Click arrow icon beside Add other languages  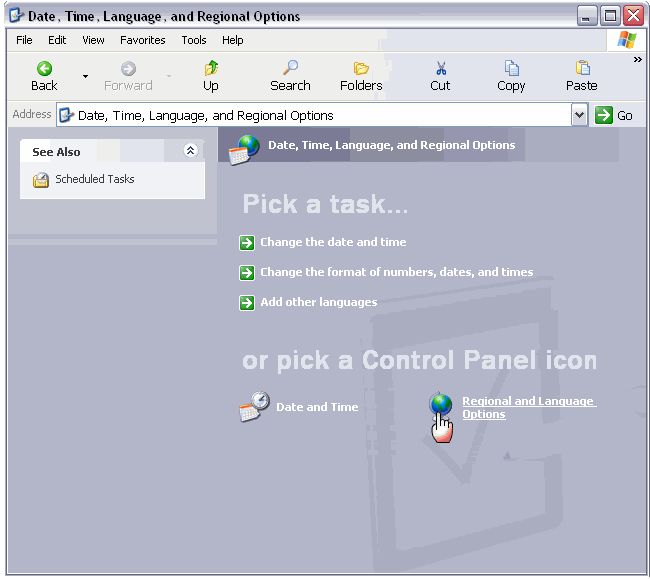[x=247, y=303]
